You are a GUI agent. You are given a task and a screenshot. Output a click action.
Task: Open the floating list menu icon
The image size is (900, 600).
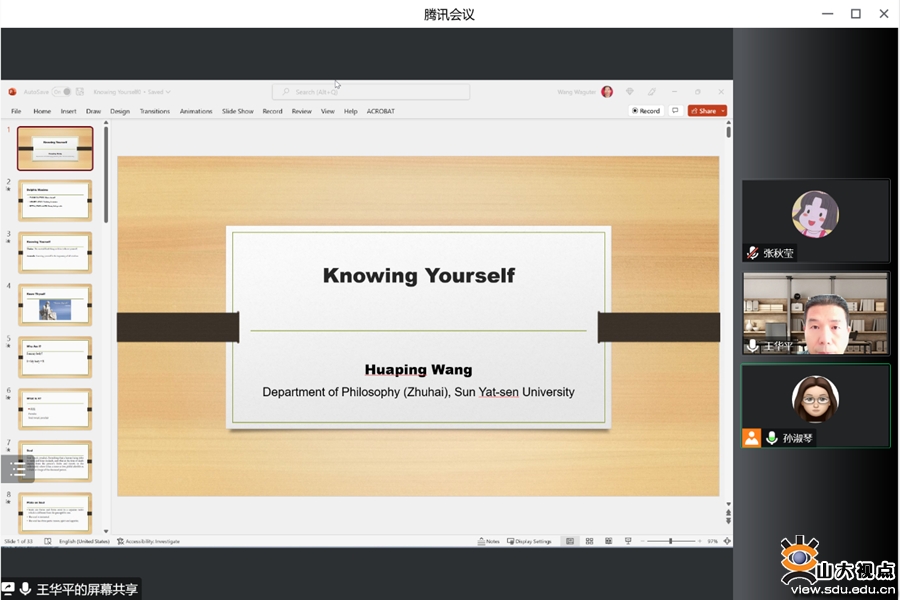click(17, 468)
